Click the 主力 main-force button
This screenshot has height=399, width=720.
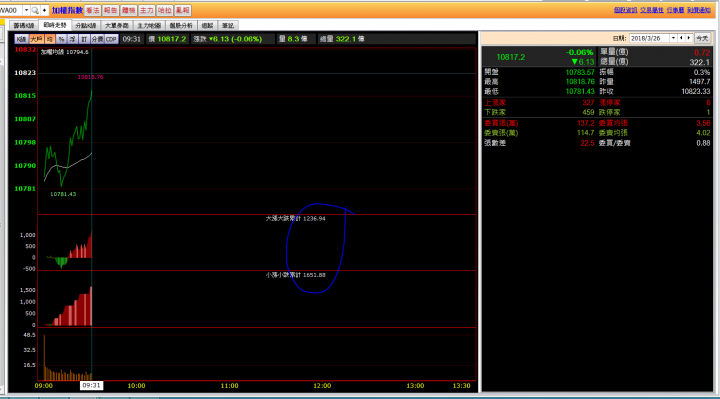pyautogui.click(x=146, y=10)
